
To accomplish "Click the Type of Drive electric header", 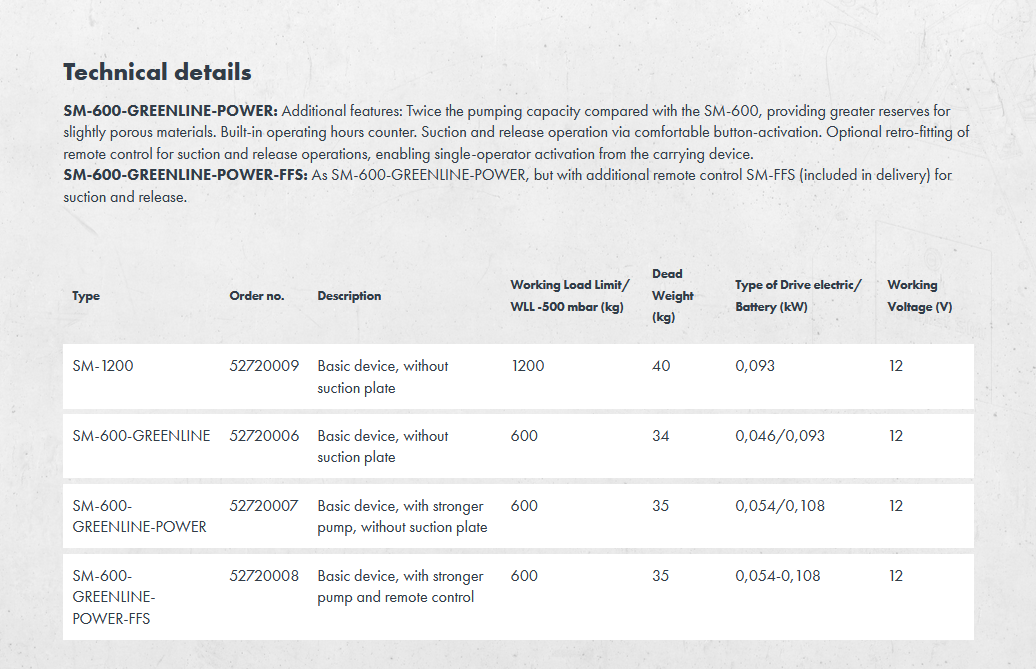I will (798, 296).
